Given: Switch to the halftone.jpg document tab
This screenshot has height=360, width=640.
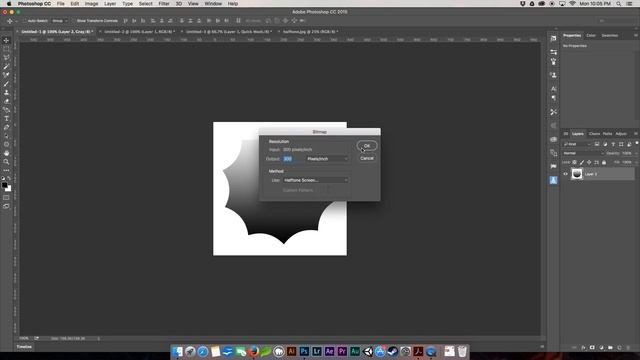Looking at the screenshot, I should (x=309, y=31).
